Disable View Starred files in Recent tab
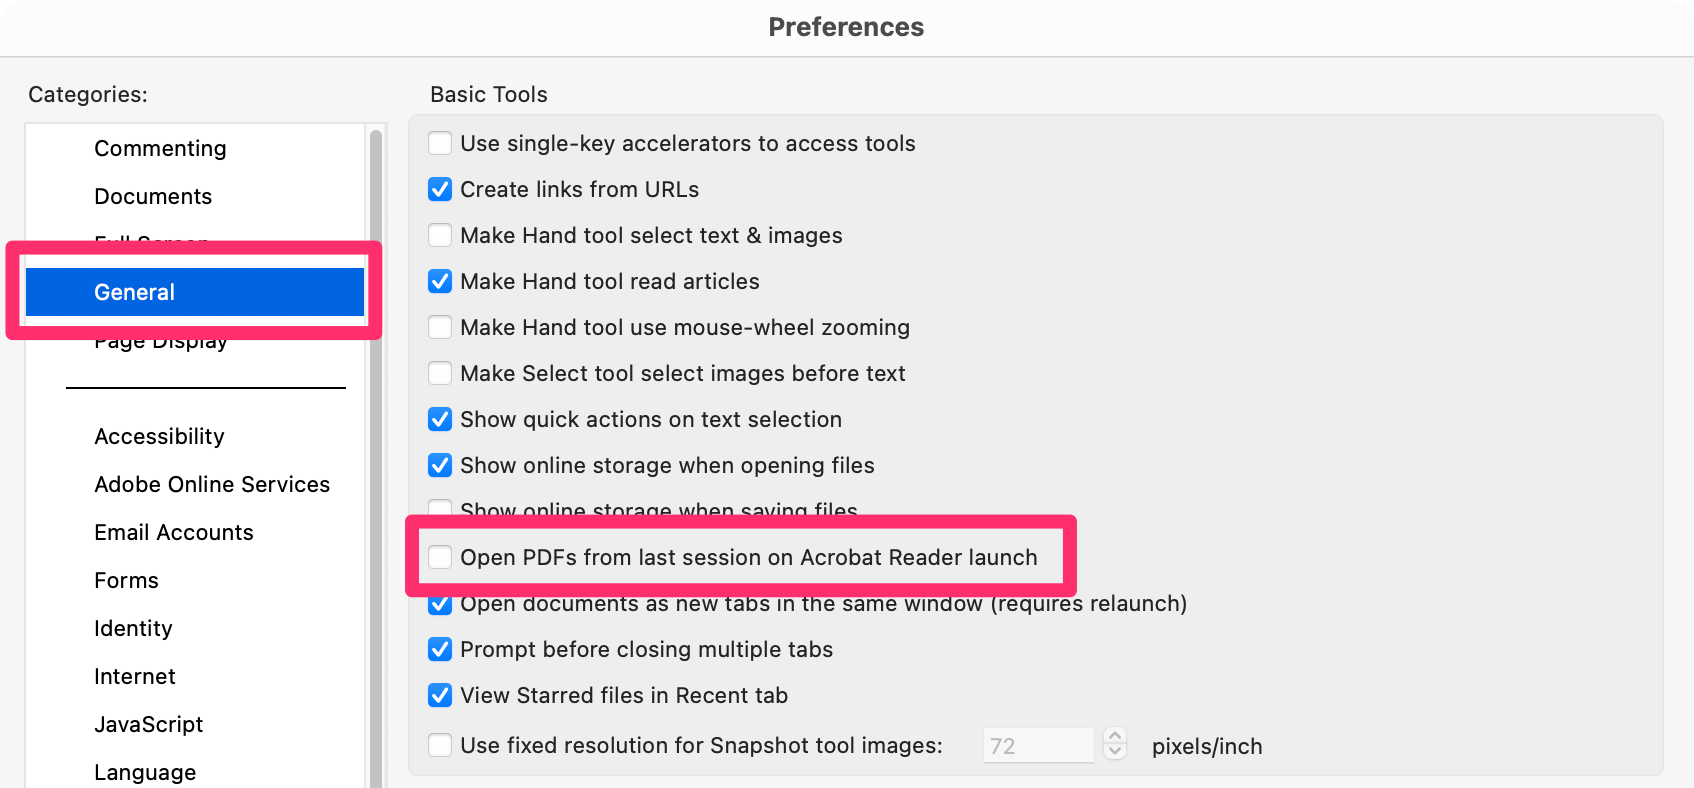Viewport: 1694px width, 788px height. click(440, 695)
